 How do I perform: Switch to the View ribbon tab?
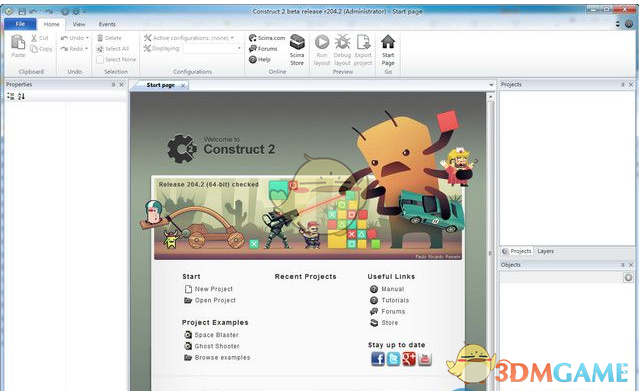click(x=79, y=24)
